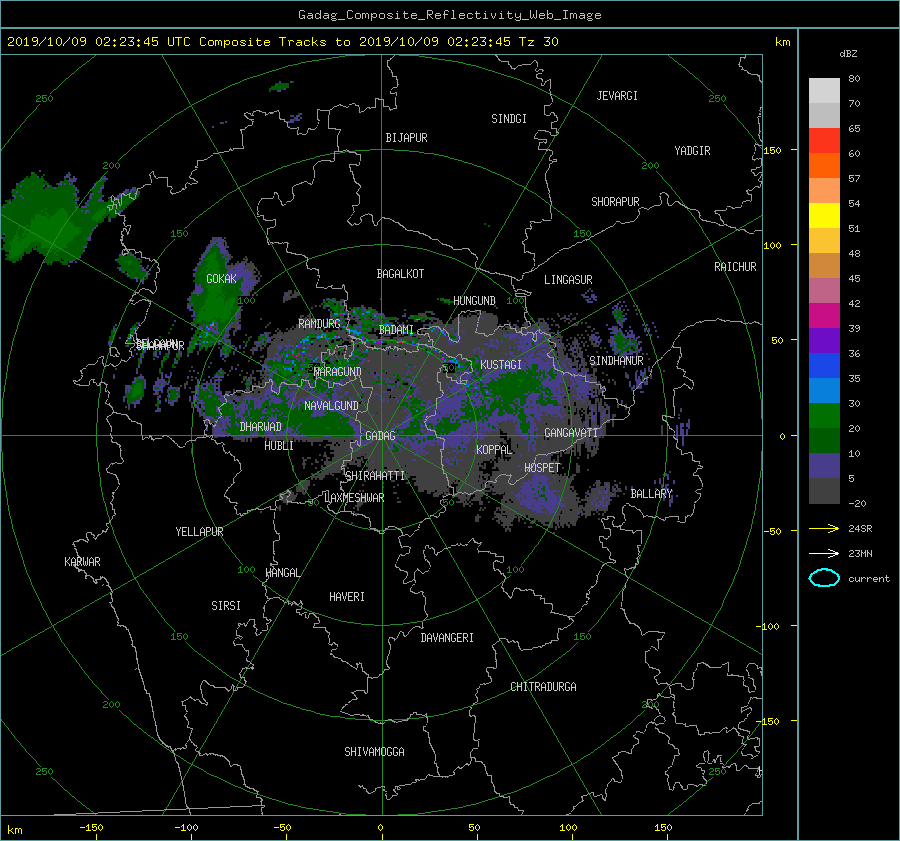Select the HANGAL label
Screen dimensions: 900x841
(x=283, y=573)
